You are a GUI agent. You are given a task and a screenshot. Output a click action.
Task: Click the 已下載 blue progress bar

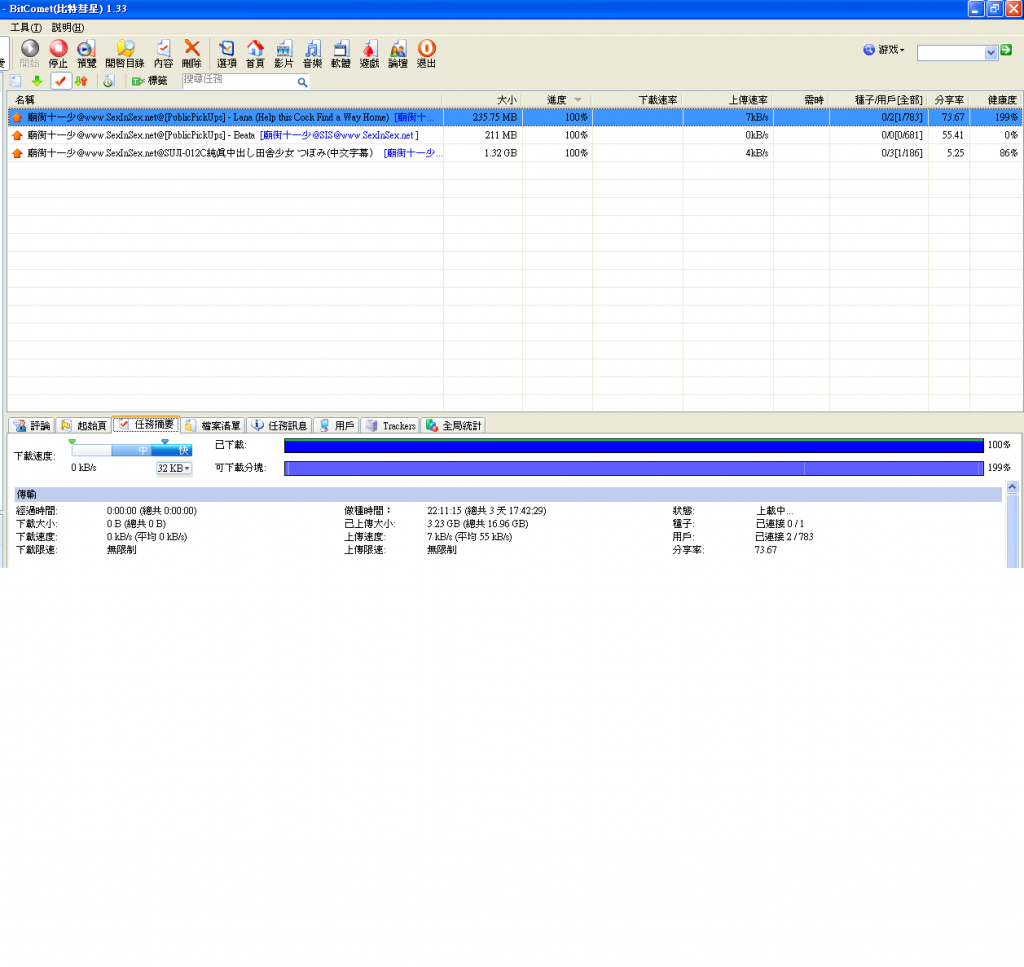coord(633,445)
